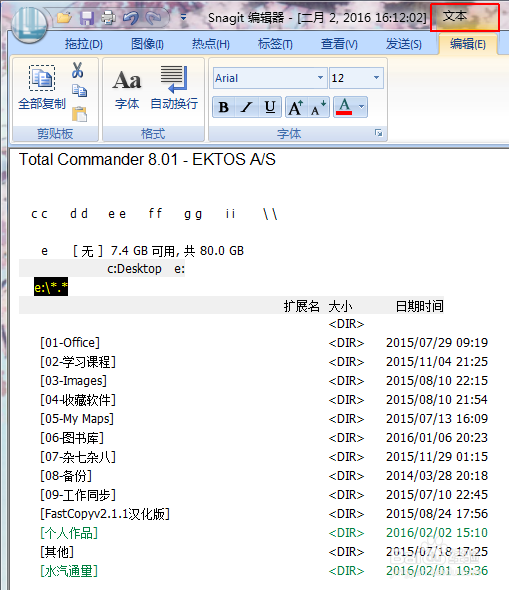Expand the font name dropdown arrow
Screen dimensions: 509x590
pyautogui.click(x=321, y=78)
